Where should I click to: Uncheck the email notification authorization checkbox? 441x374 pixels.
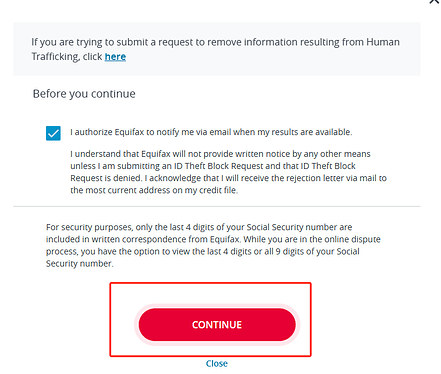[x=53, y=133]
